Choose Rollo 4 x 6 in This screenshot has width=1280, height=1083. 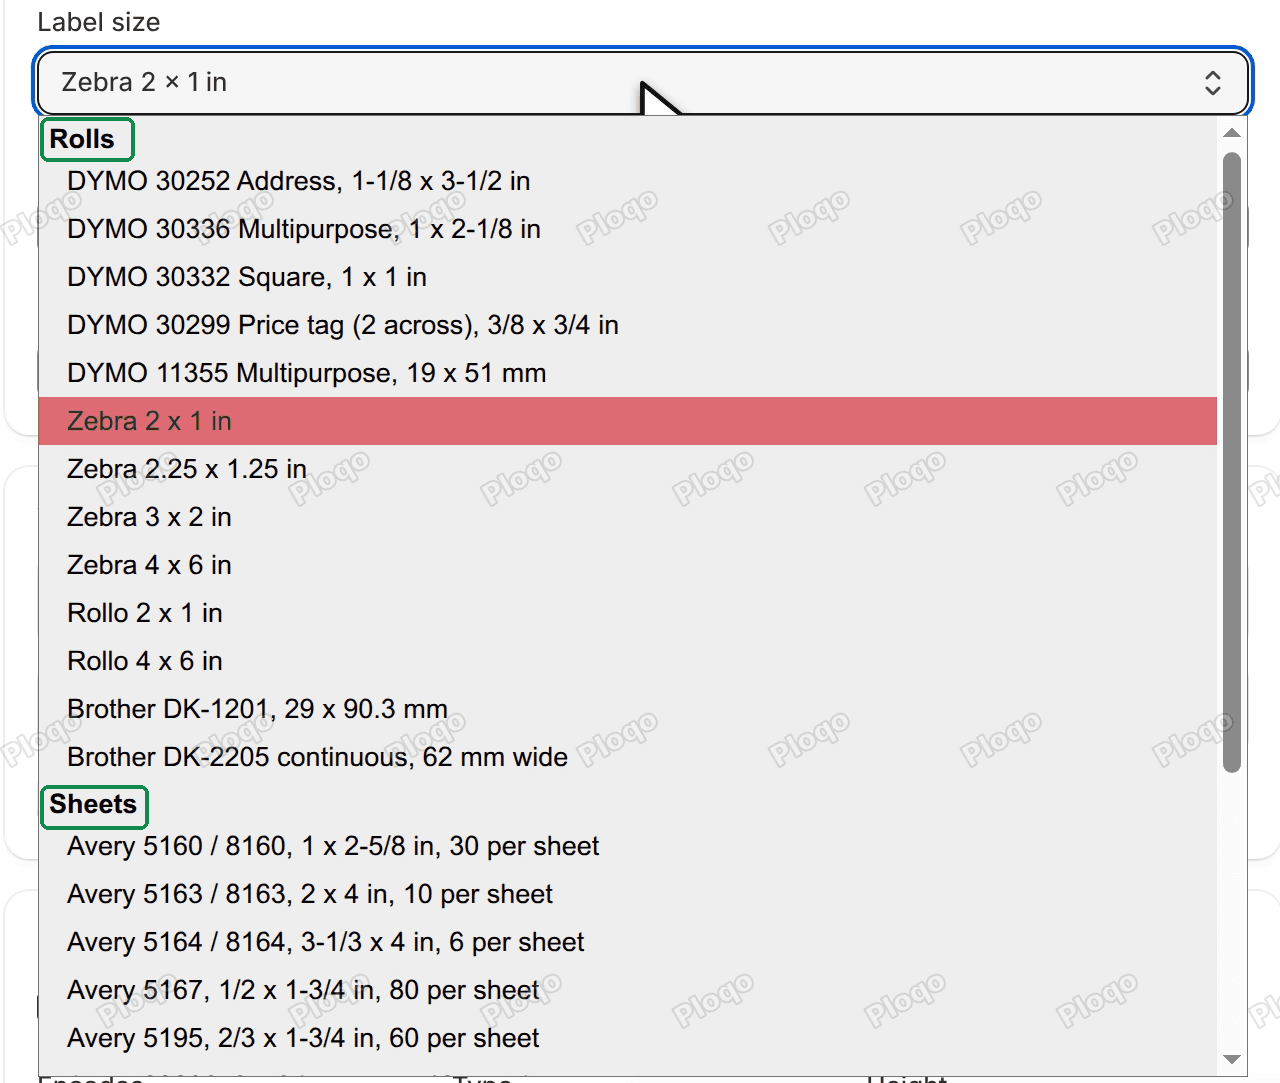click(628, 661)
